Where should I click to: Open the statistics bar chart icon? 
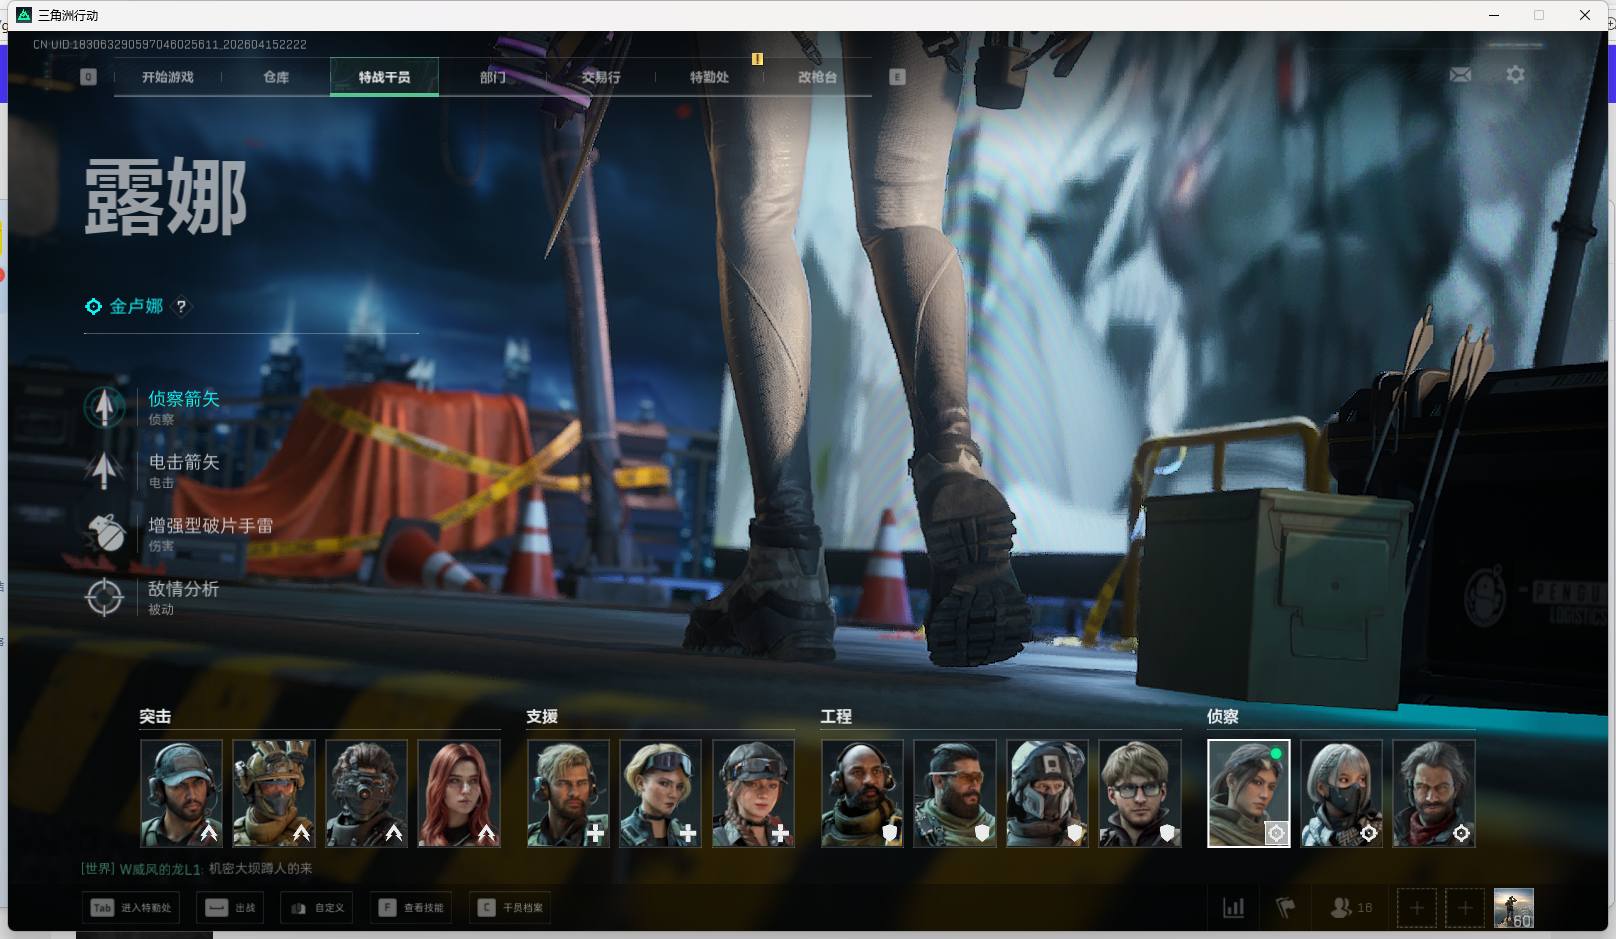tap(1234, 908)
